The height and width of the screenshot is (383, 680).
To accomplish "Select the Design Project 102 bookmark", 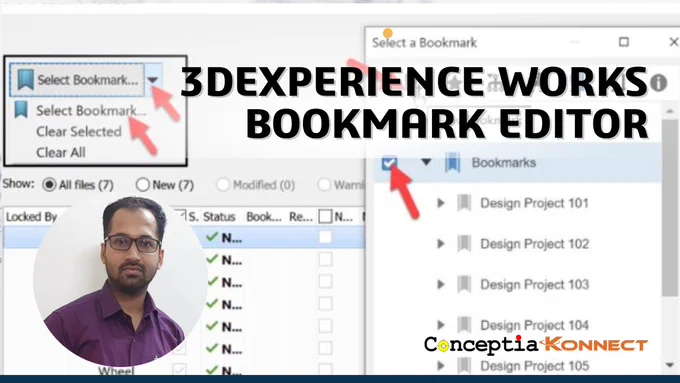I will coord(534,244).
